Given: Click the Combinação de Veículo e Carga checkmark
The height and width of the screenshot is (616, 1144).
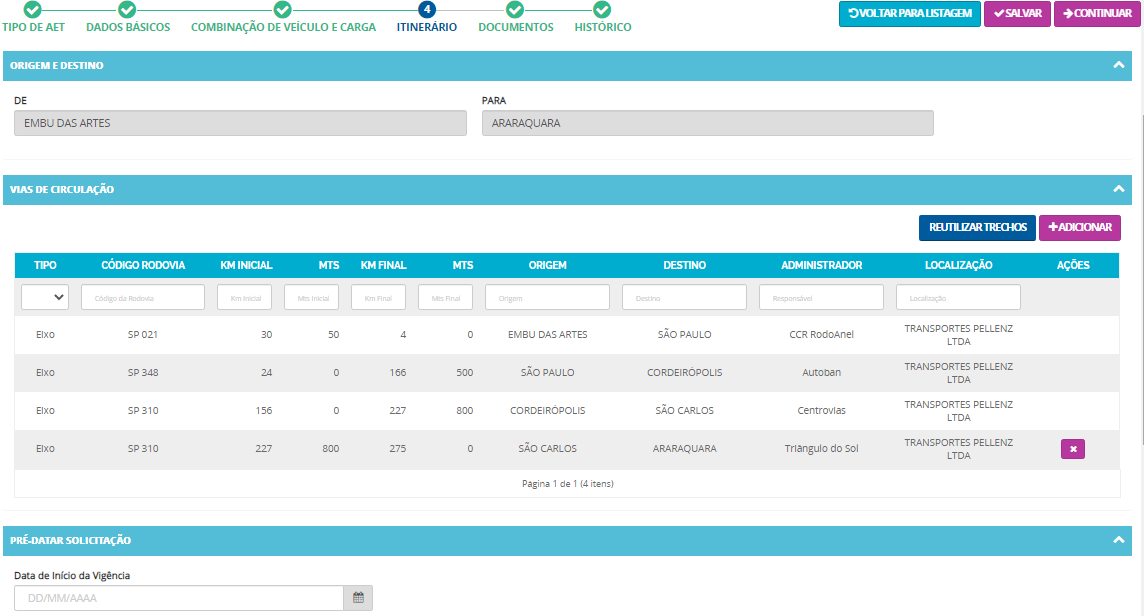Looking at the screenshot, I should pyautogui.click(x=283, y=10).
